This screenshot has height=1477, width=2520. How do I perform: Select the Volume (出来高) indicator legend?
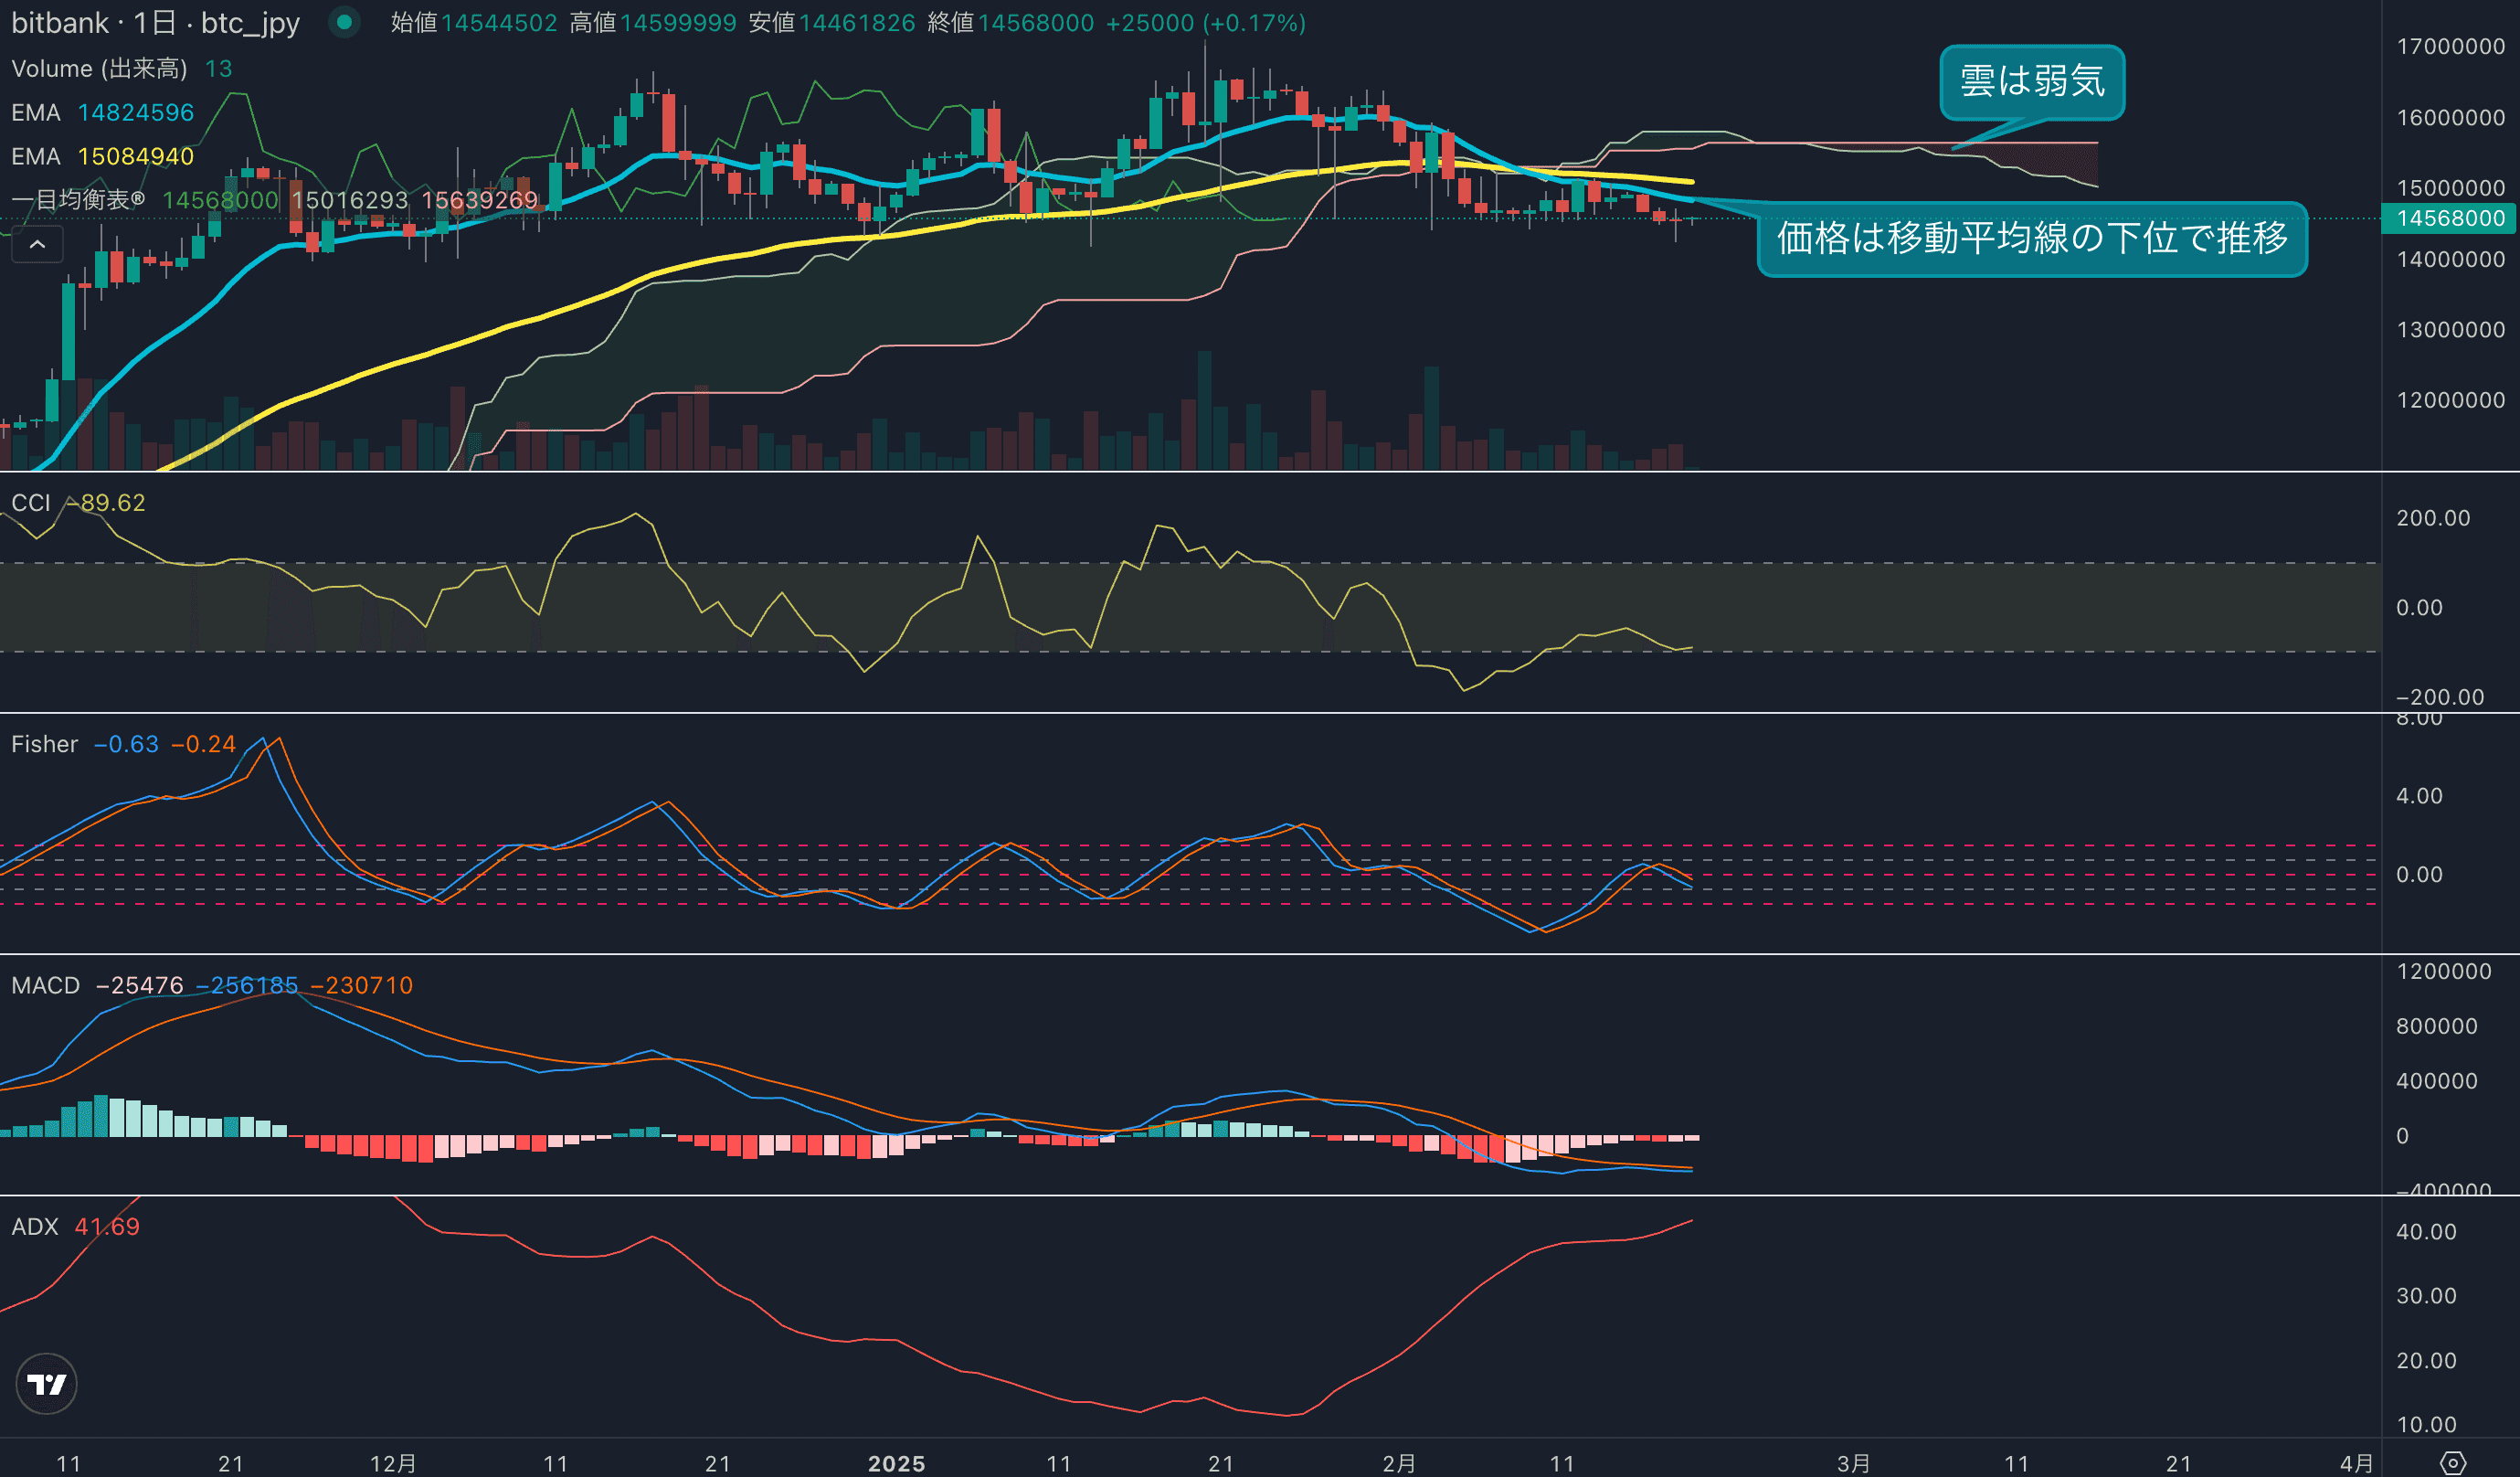[99, 69]
